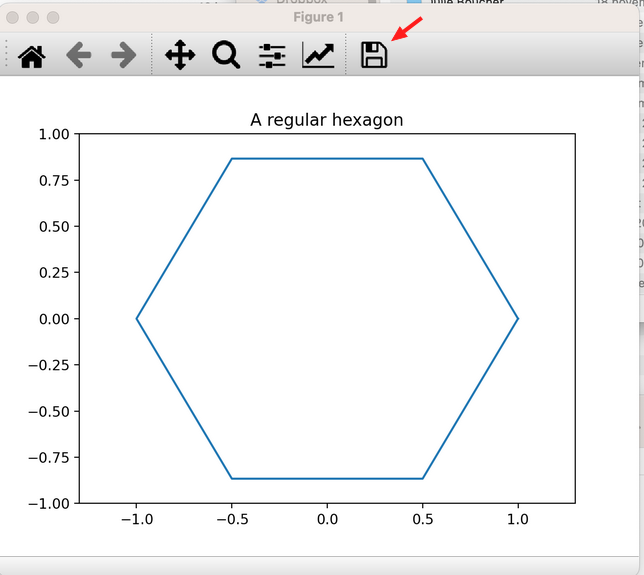
Task: Go forward to the next view
Action: 123,56
